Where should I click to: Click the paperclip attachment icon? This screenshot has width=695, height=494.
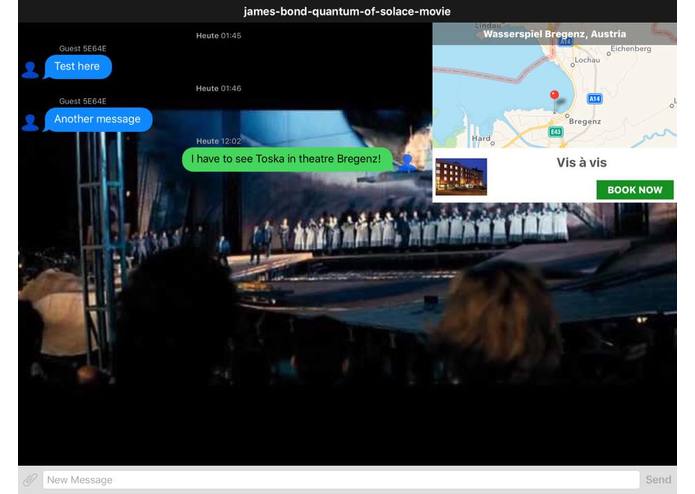30,480
